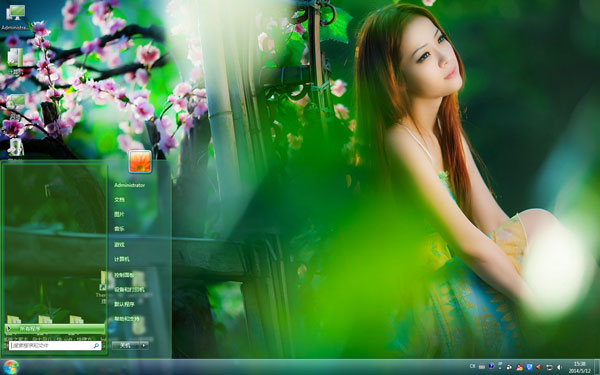The height and width of the screenshot is (375, 600).
Task: Click the keyboard tray icon
Action: pos(482,367)
